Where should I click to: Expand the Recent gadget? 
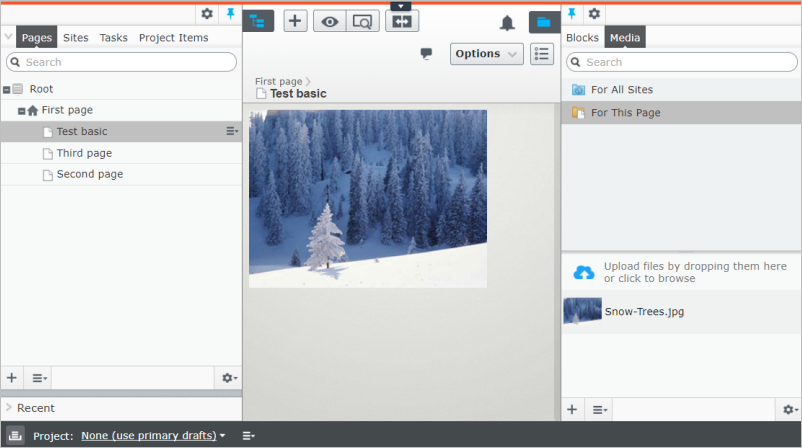pyautogui.click(x=9, y=408)
